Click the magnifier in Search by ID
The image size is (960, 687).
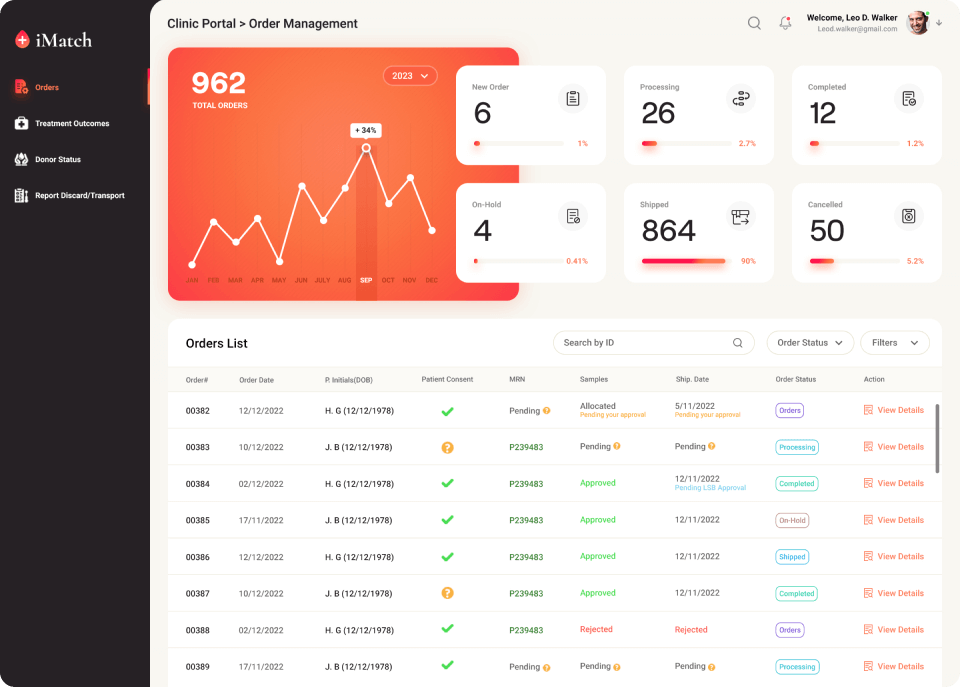pyautogui.click(x=738, y=343)
